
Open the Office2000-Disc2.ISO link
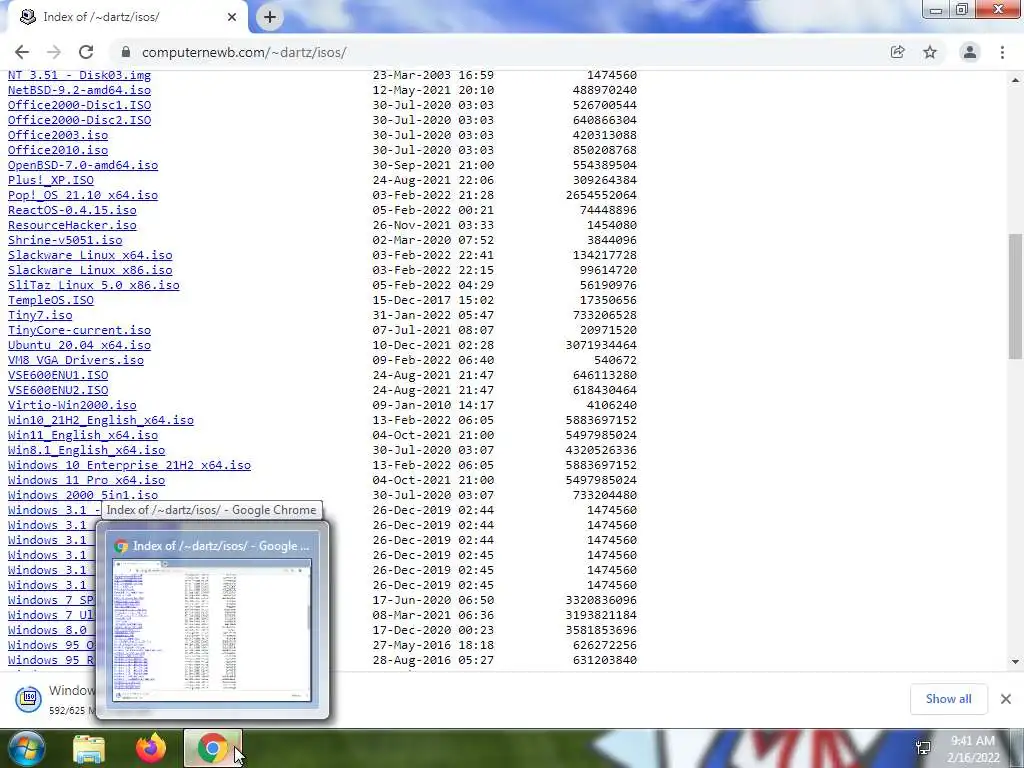(x=79, y=120)
